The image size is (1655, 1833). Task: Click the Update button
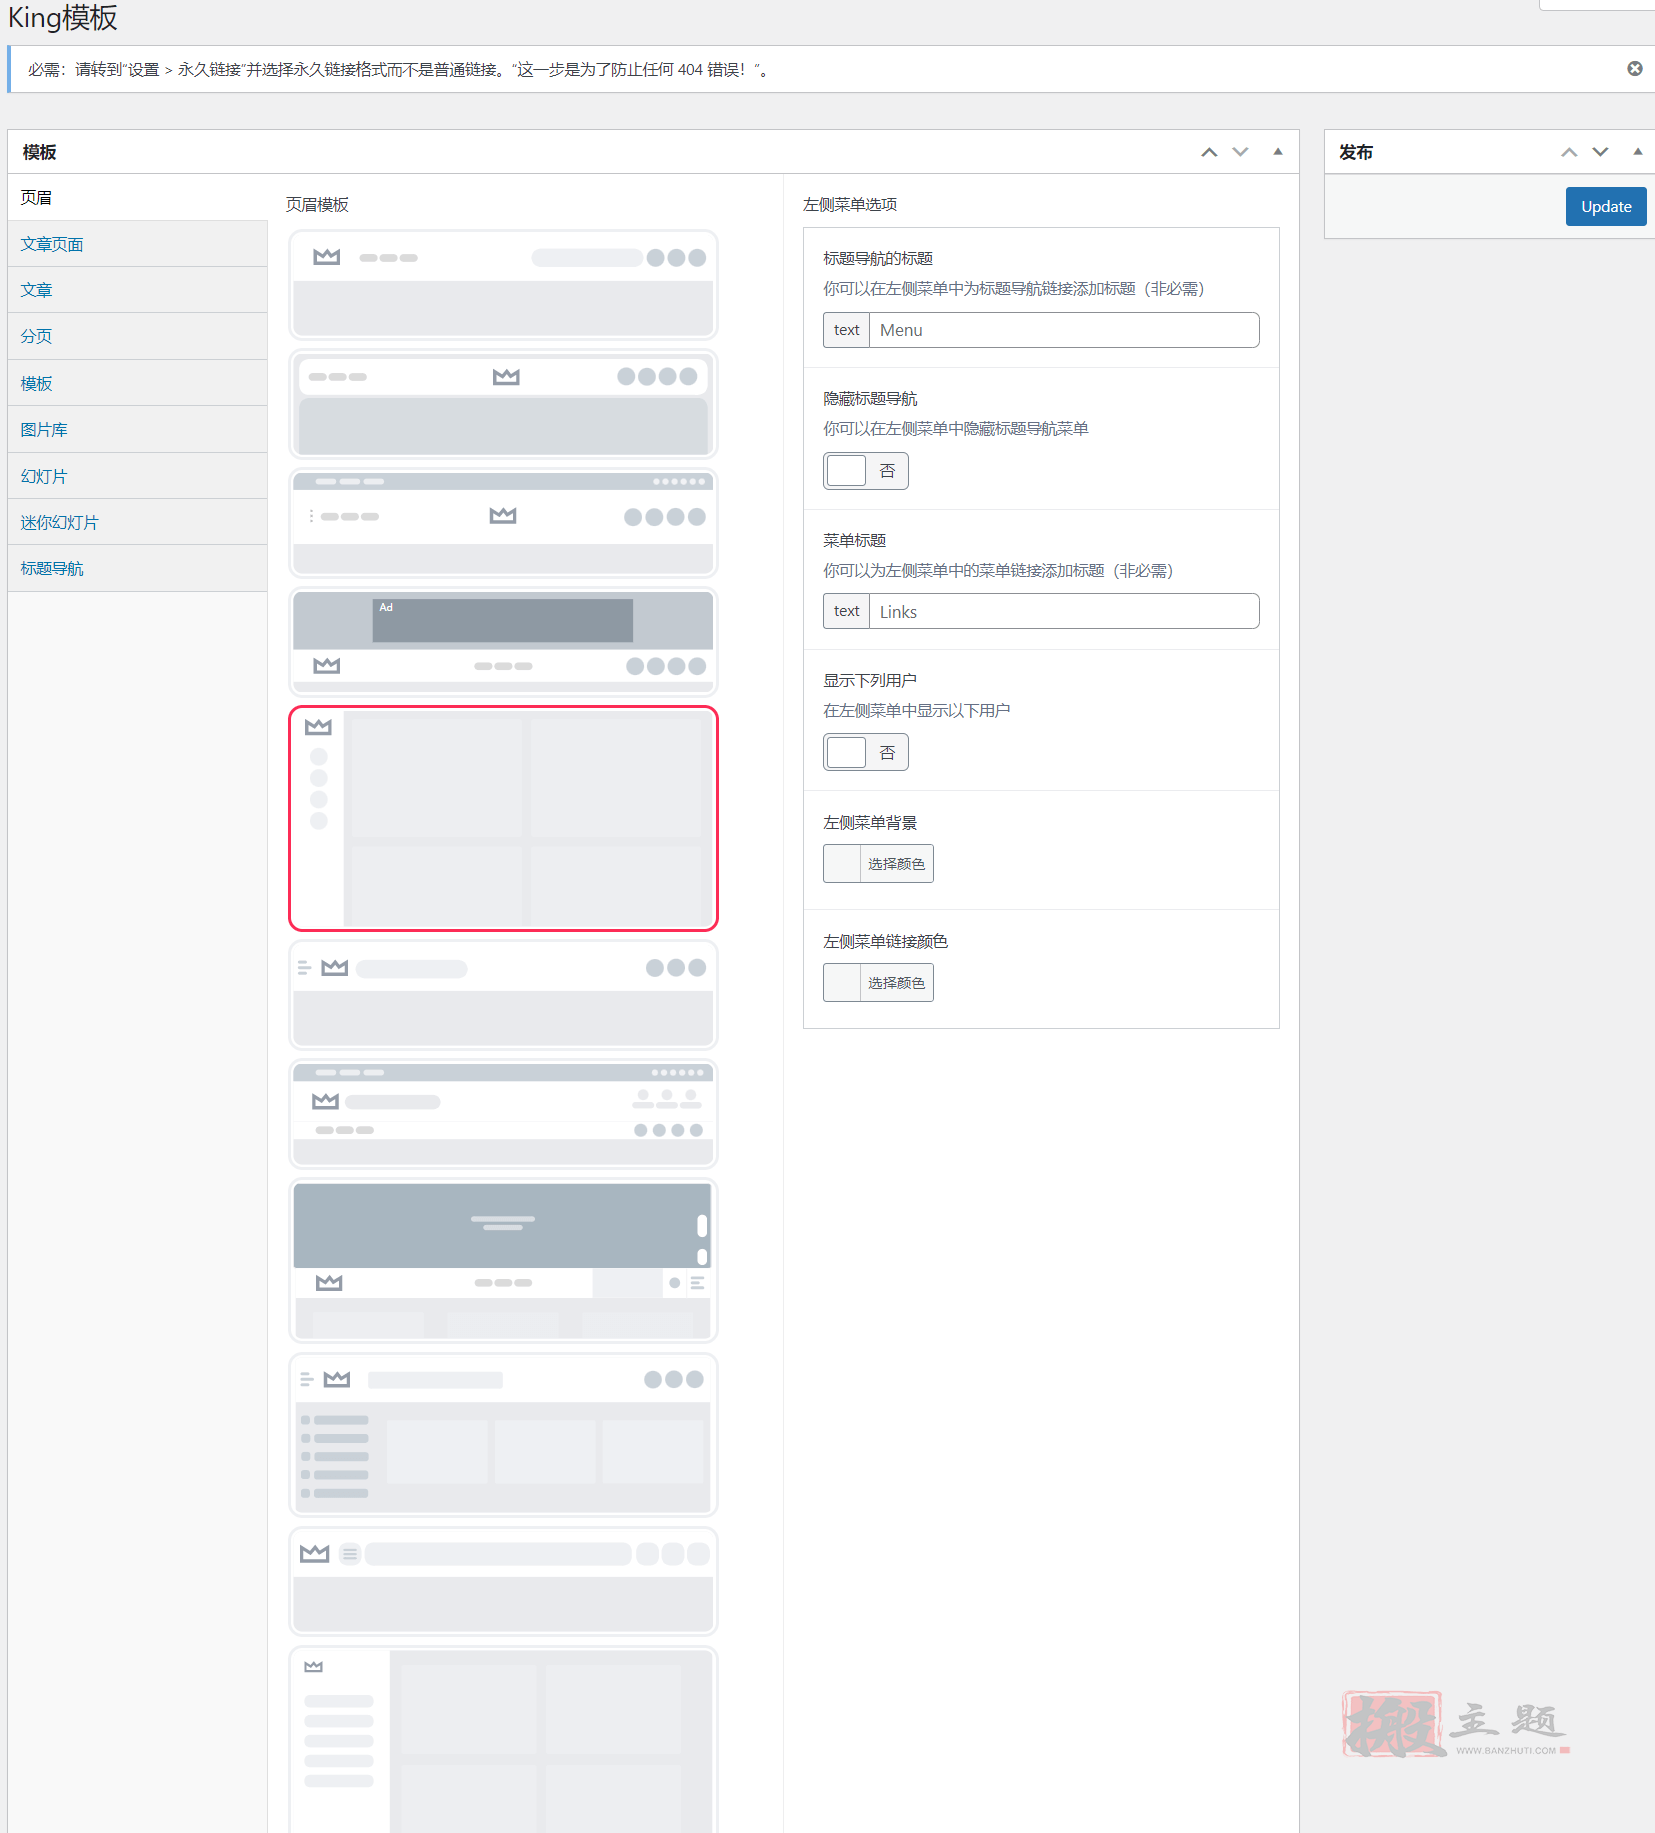(x=1605, y=206)
